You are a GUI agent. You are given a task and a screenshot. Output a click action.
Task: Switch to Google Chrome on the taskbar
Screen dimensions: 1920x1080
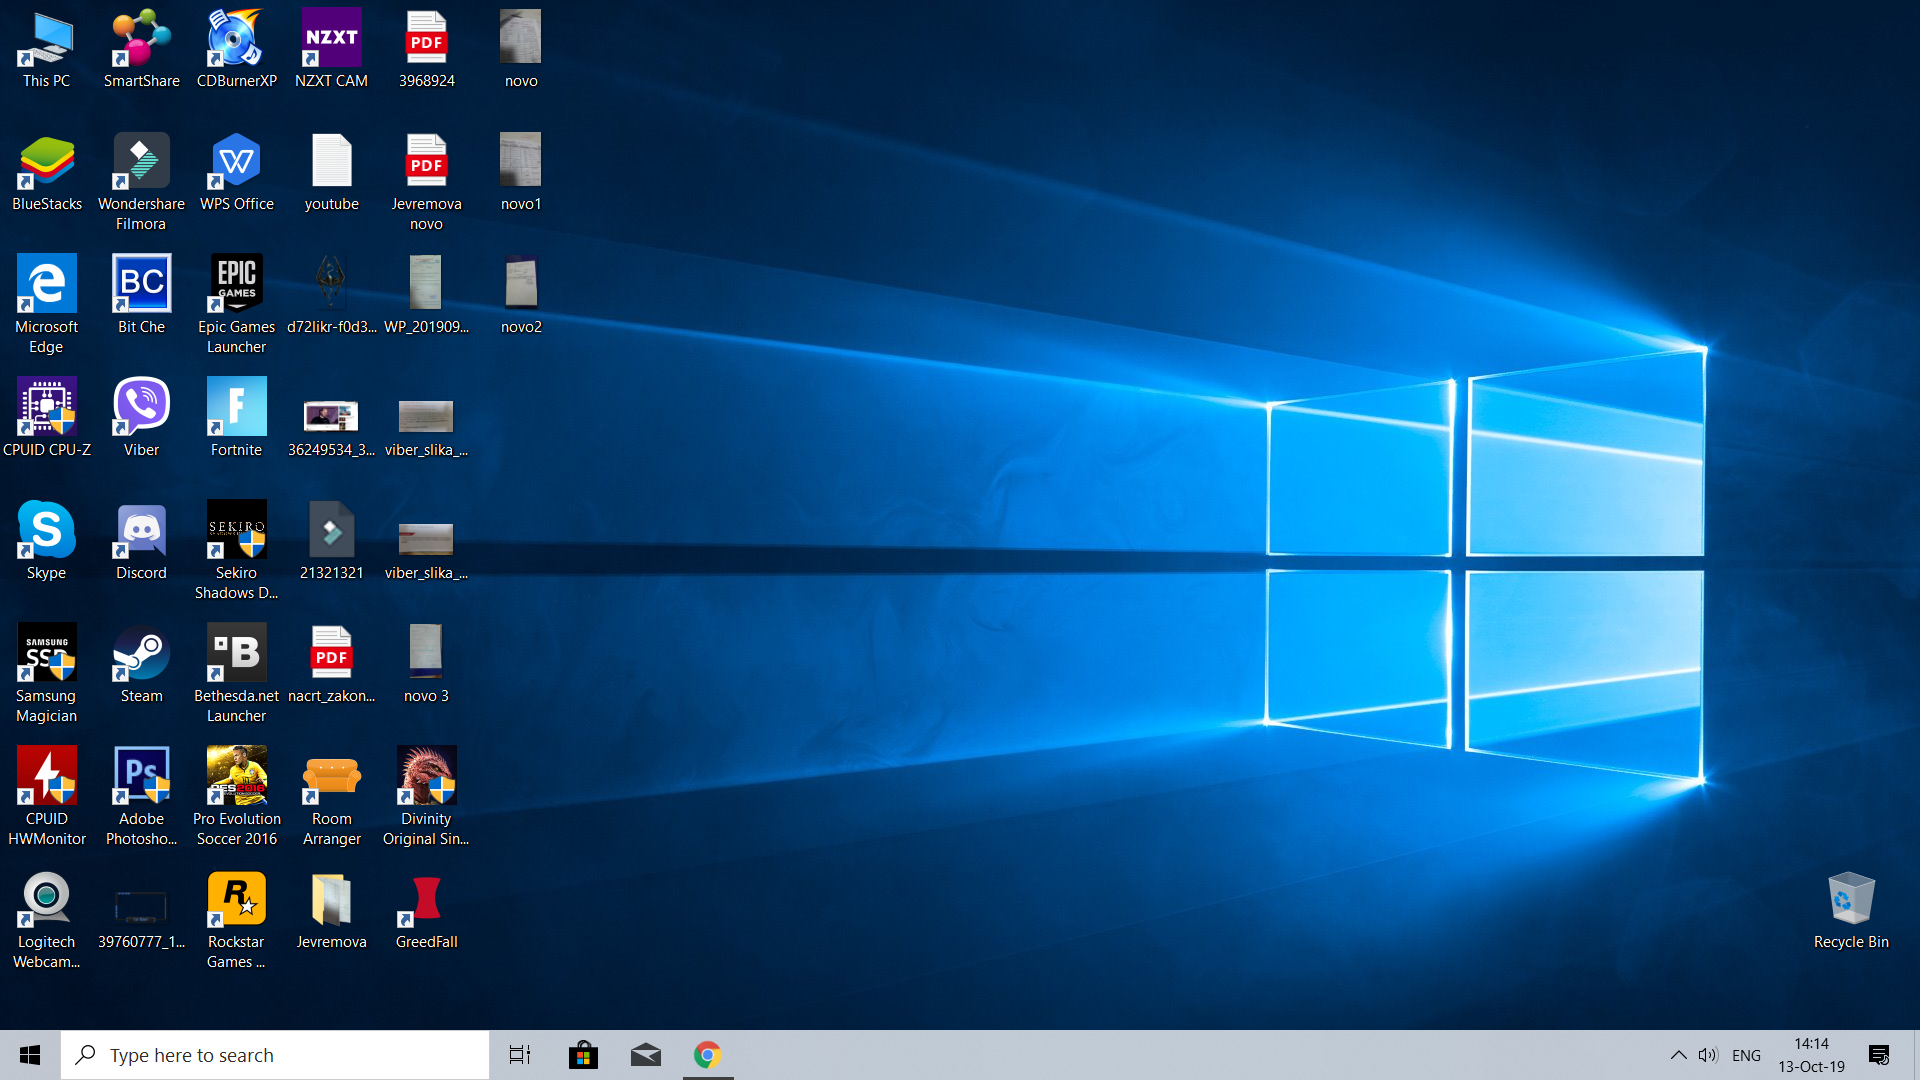708,1055
